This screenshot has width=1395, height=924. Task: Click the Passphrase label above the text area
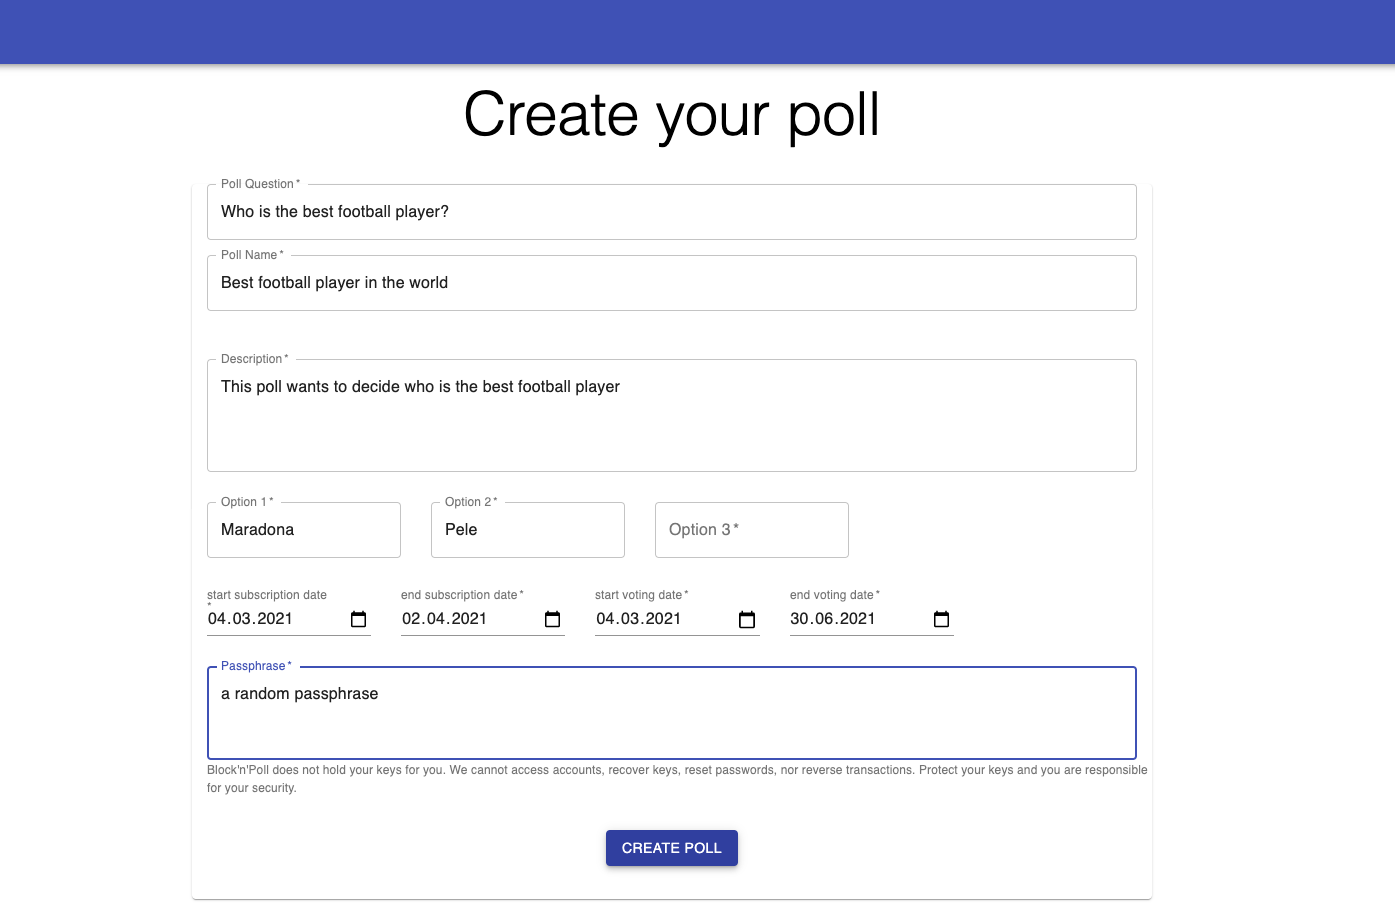pos(253,666)
